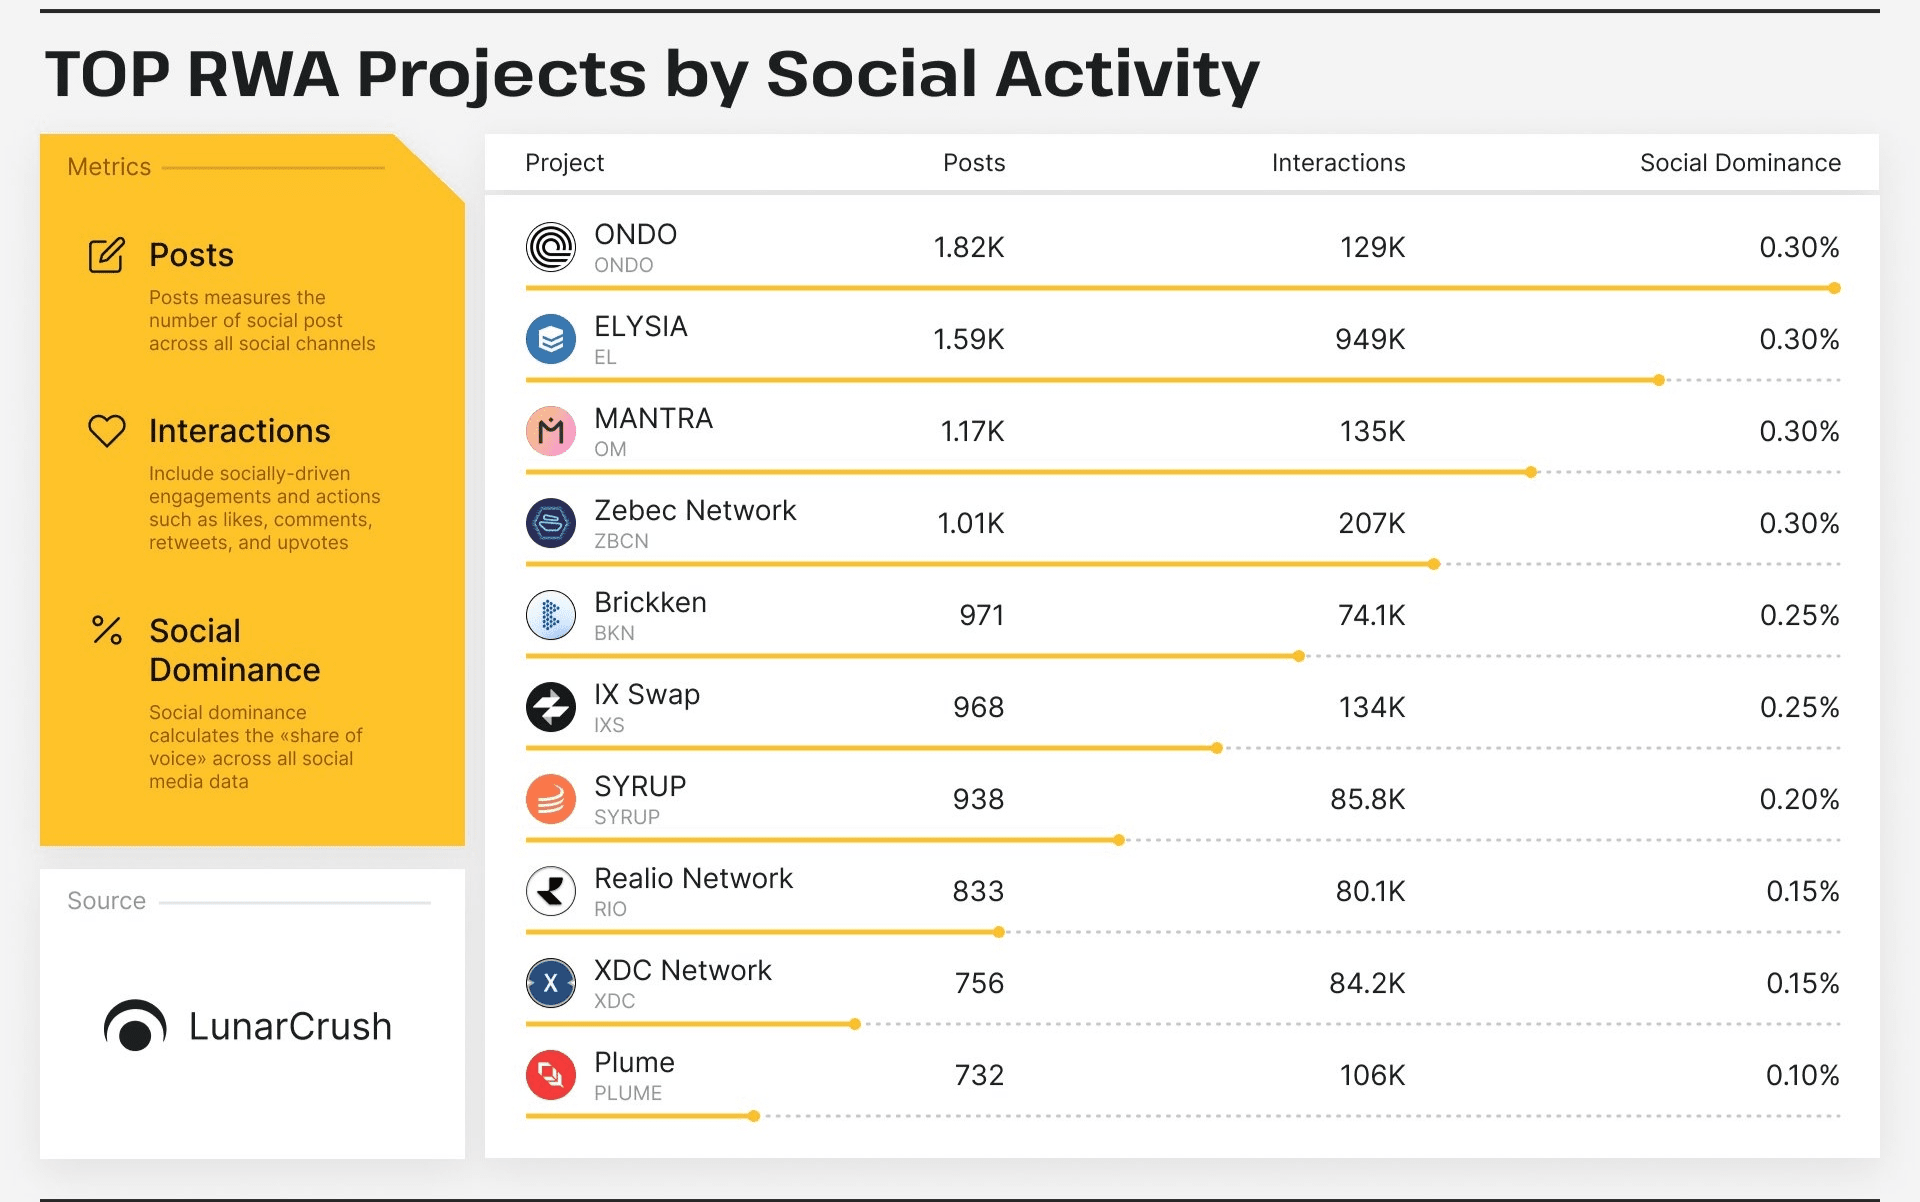Click the Social Dominance percent icon
Screen dimensions: 1920x1202
(107, 630)
